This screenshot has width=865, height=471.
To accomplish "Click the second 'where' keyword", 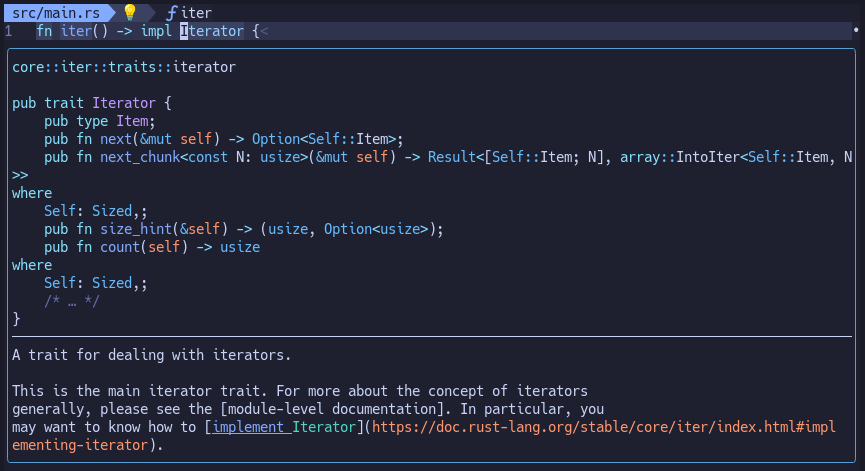I will pyautogui.click(x=32, y=265).
